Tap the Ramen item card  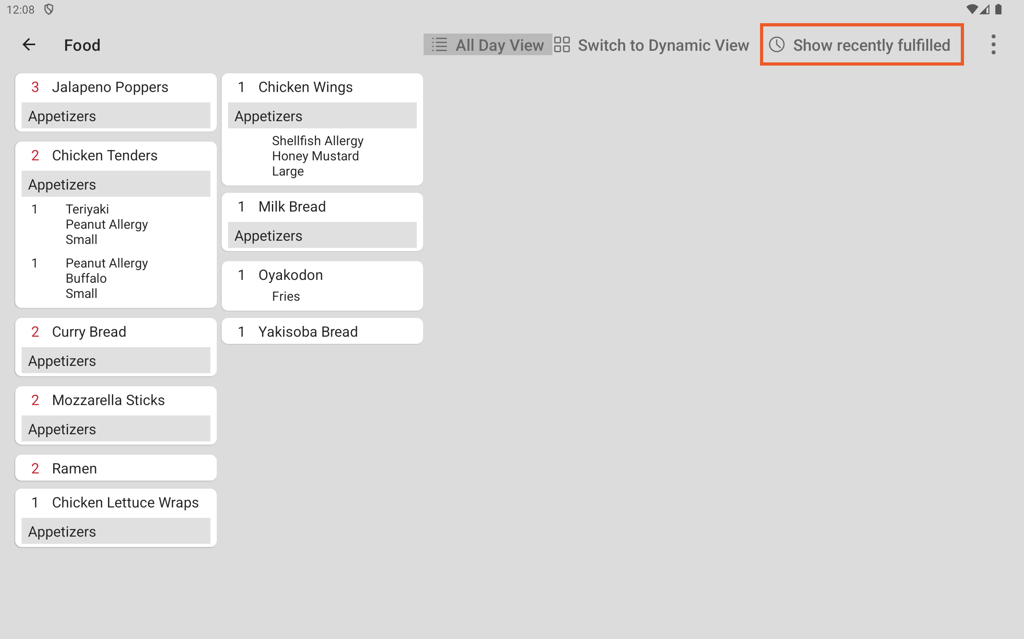[x=116, y=468]
